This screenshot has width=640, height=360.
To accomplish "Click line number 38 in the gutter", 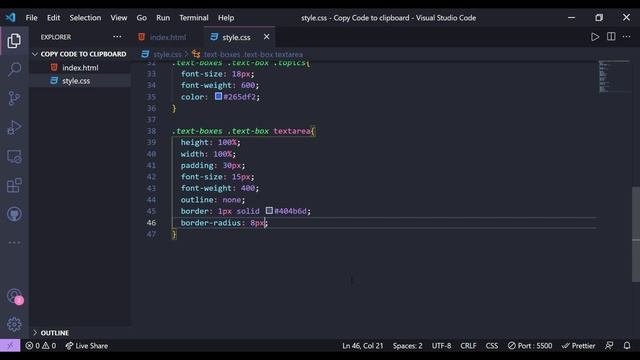I will (x=151, y=131).
